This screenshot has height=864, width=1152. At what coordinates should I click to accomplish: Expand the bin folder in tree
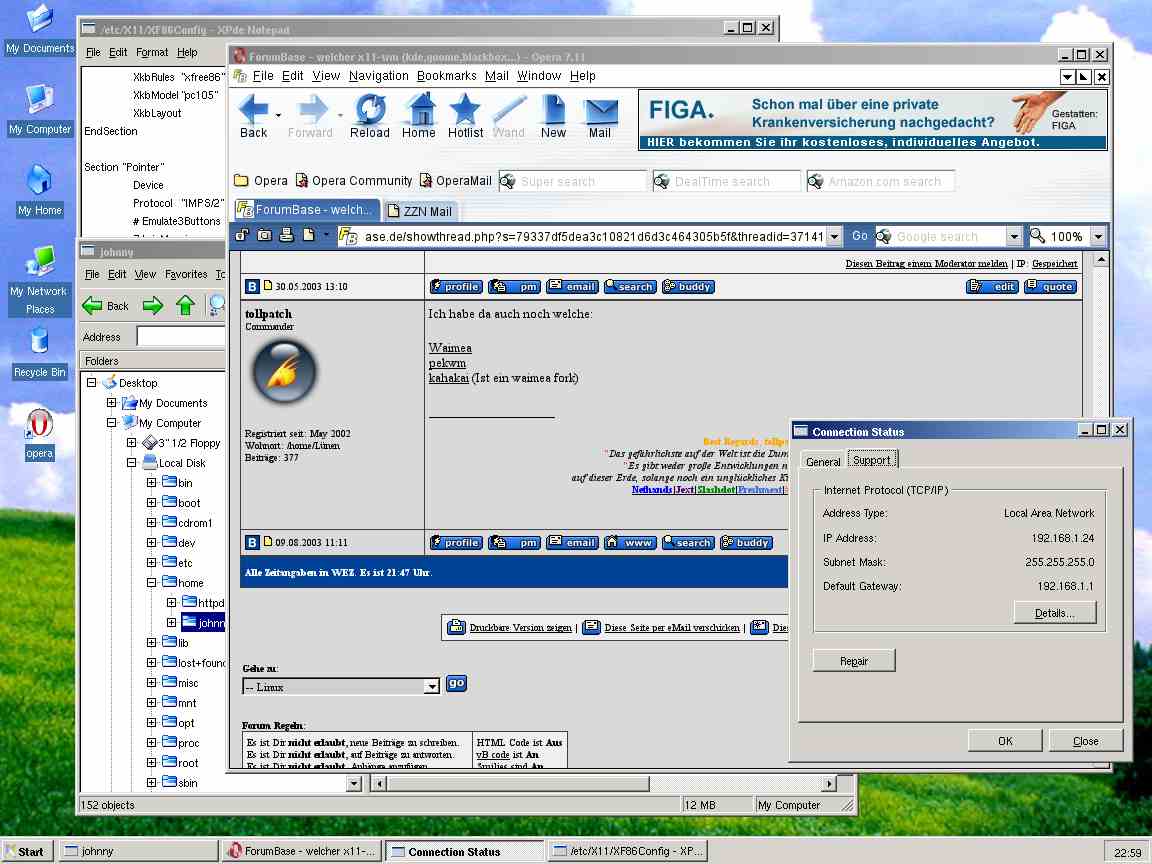coord(151,483)
